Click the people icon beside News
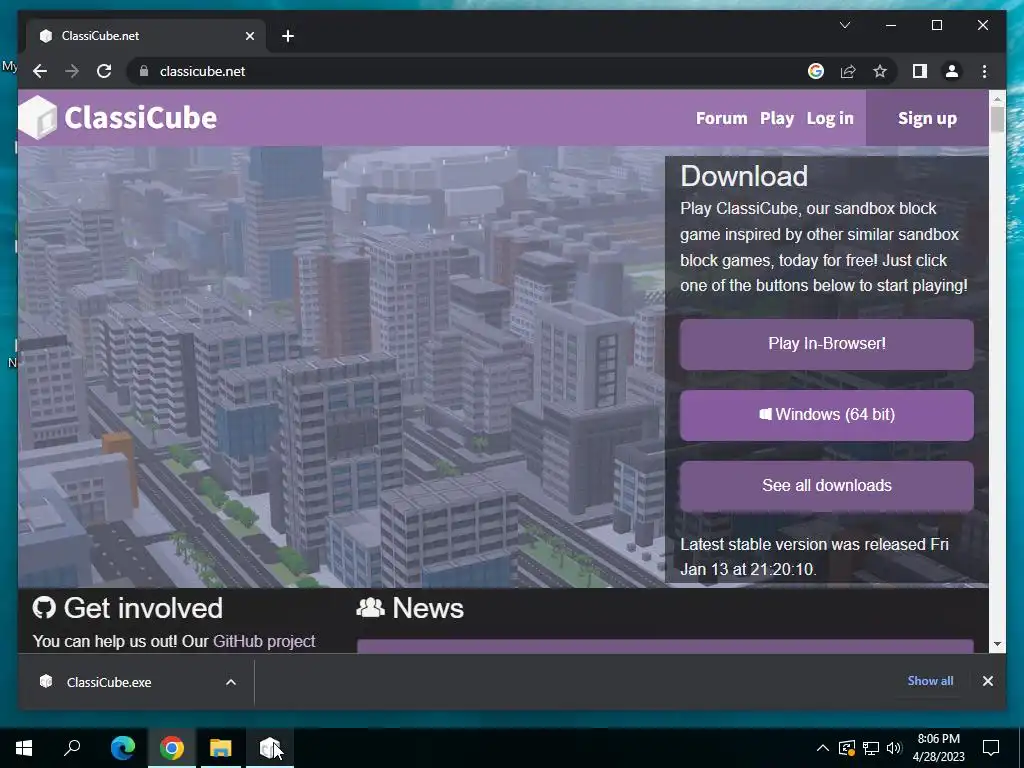1024x768 pixels. (x=370, y=608)
